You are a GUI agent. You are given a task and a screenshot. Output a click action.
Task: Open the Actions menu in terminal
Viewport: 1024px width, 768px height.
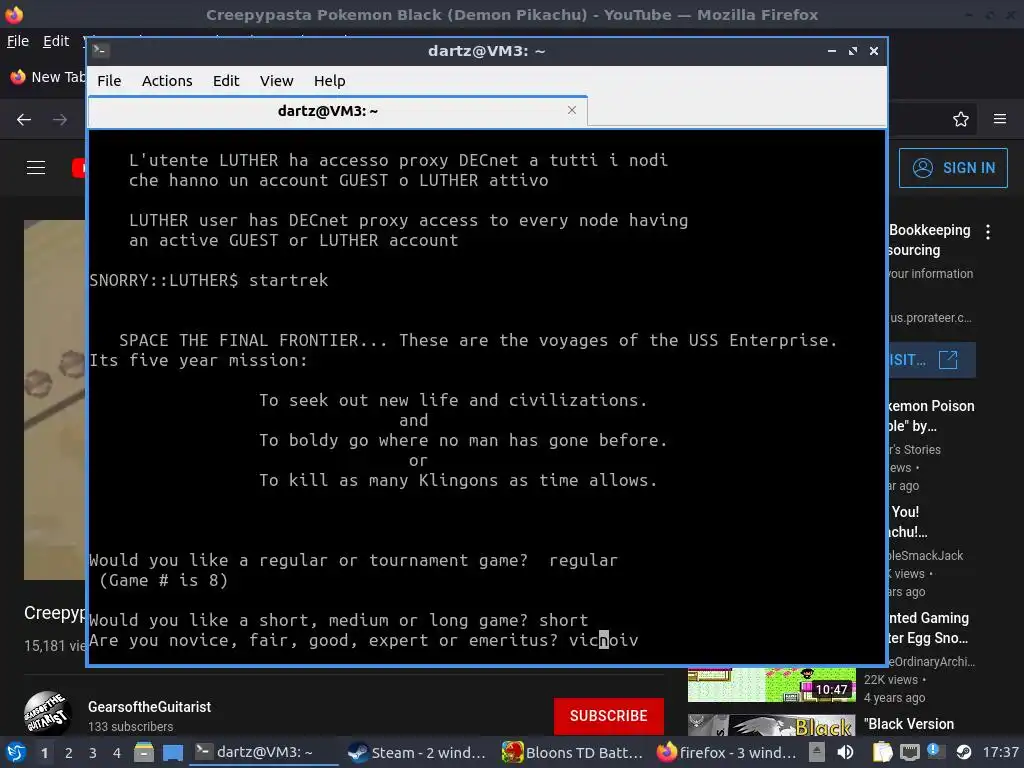pyautogui.click(x=167, y=80)
